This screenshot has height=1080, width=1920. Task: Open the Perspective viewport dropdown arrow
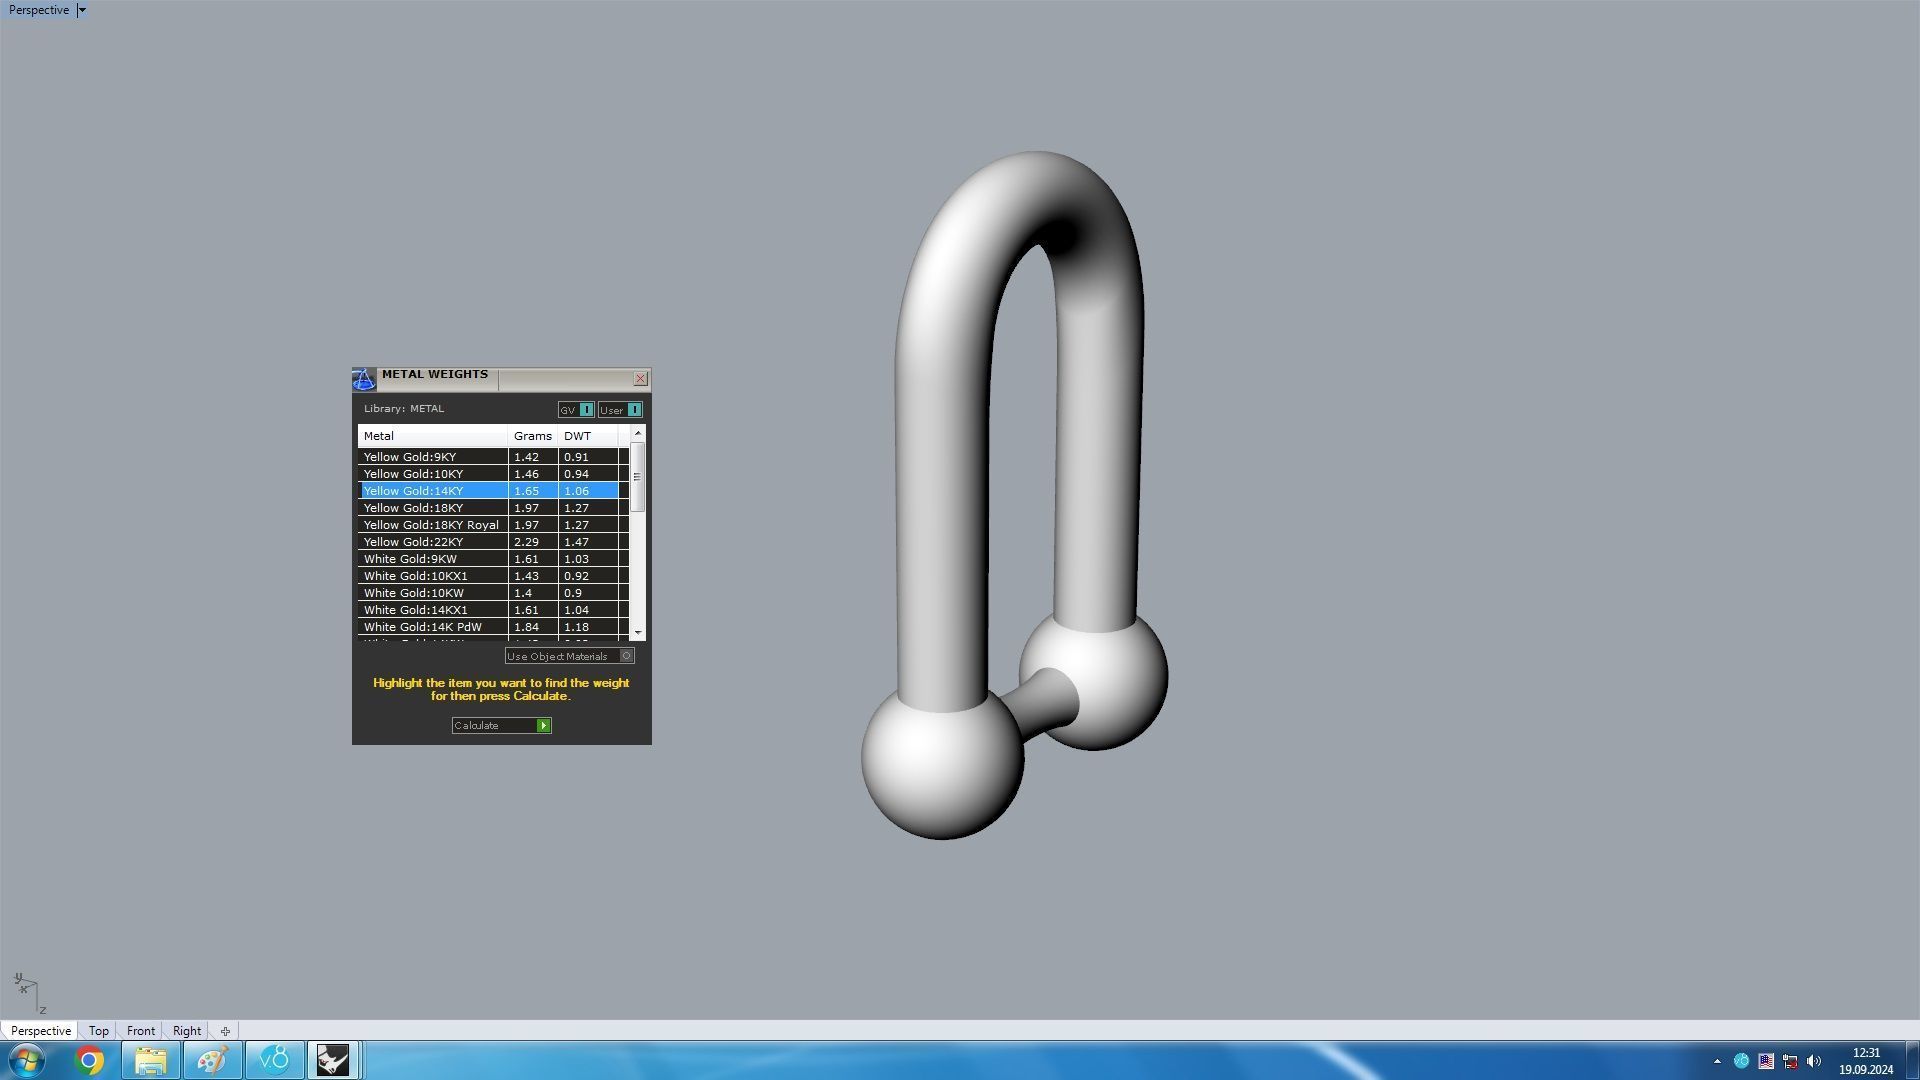click(x=82, y=10)
